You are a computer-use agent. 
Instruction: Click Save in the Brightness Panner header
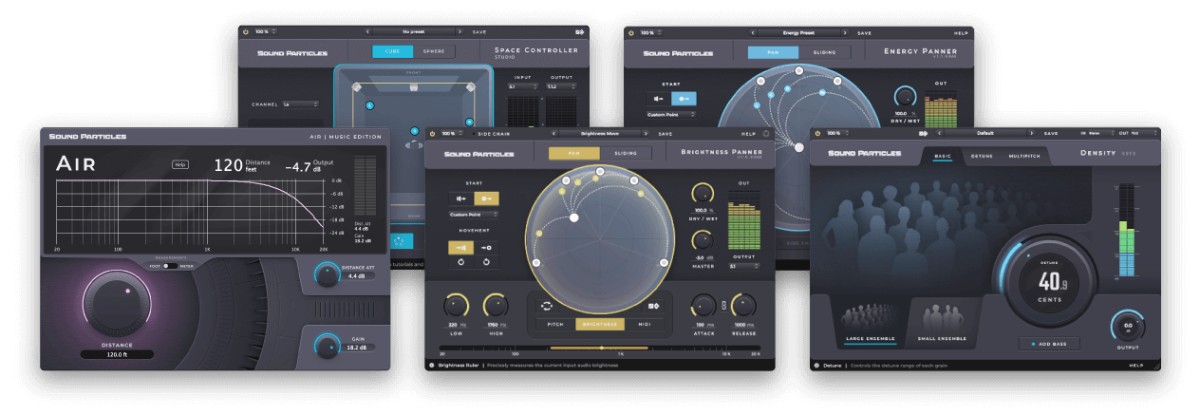pyautogui.click(x=665, y=133)
